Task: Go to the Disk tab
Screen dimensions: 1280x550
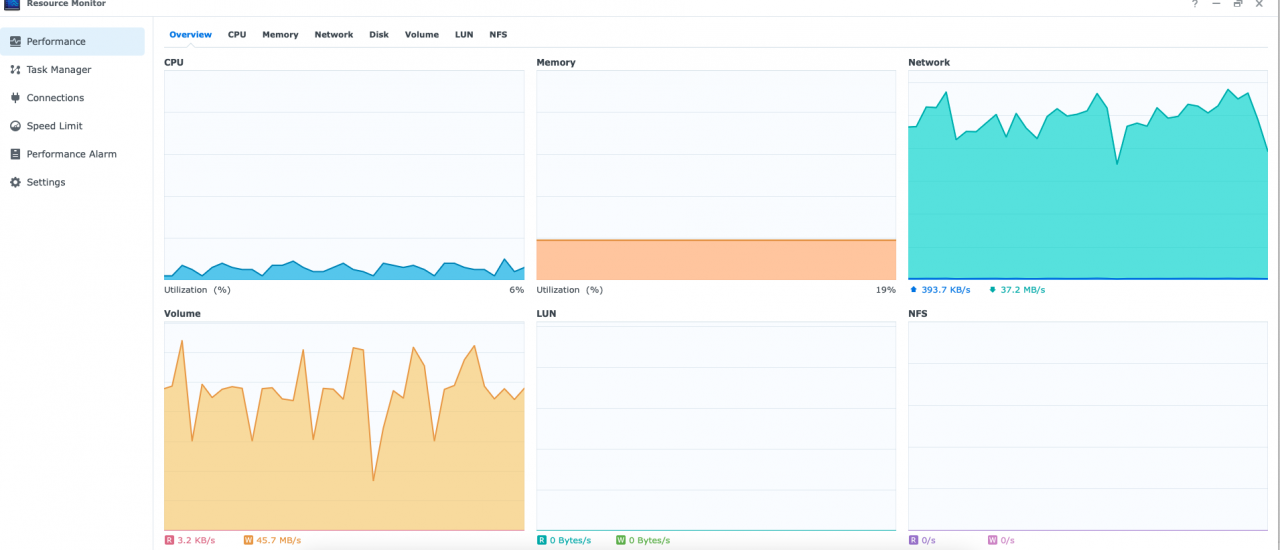Action: click(379, 35)
